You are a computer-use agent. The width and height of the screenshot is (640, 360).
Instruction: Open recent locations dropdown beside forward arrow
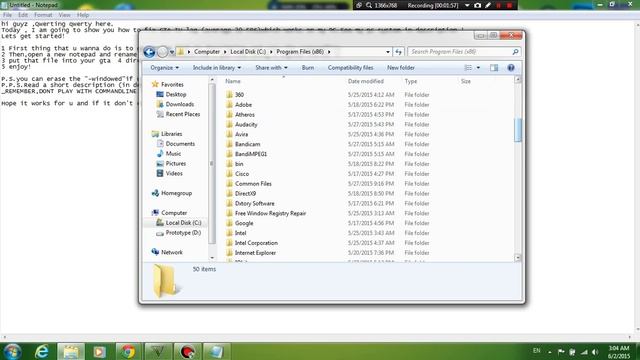point(172,52)
